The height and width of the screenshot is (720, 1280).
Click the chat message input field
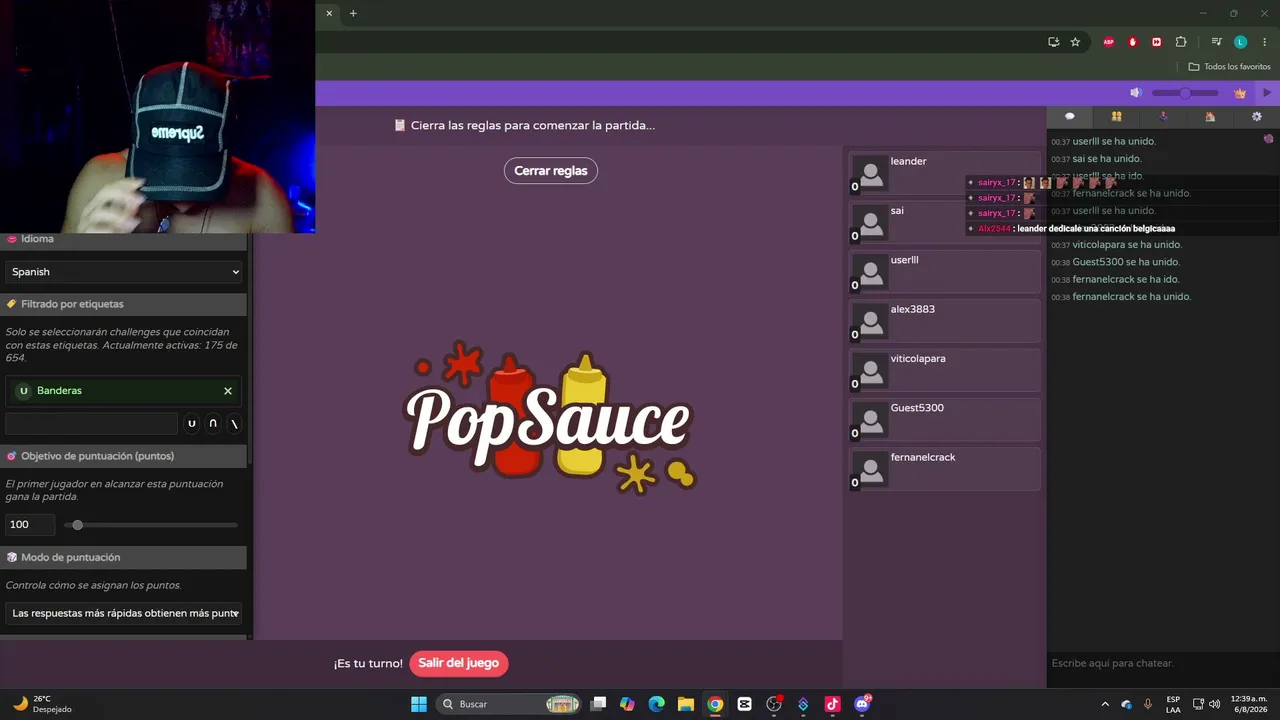tap(1163, 663)
